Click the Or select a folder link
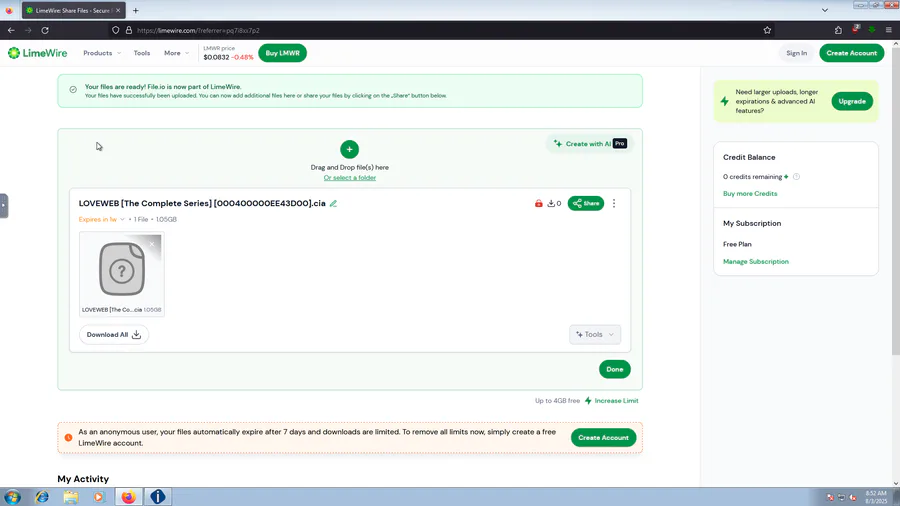The width and height of the screenshot is (900, 506). (350, 178)
